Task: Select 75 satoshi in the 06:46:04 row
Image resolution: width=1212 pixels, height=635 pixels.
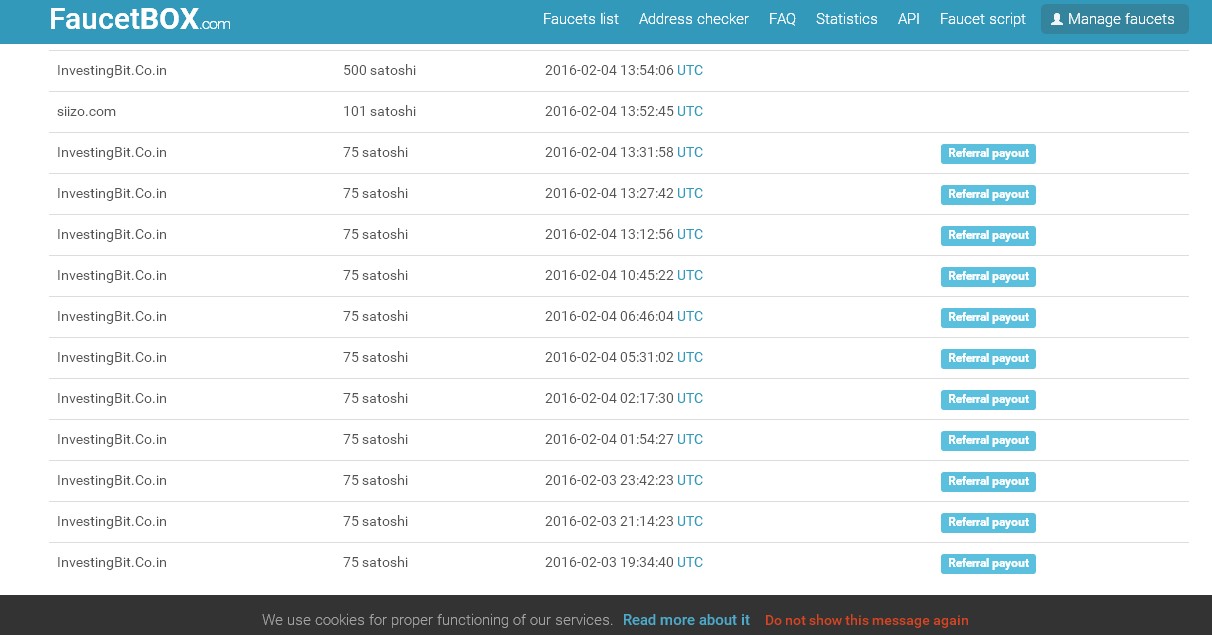Action: pos(375,316)
